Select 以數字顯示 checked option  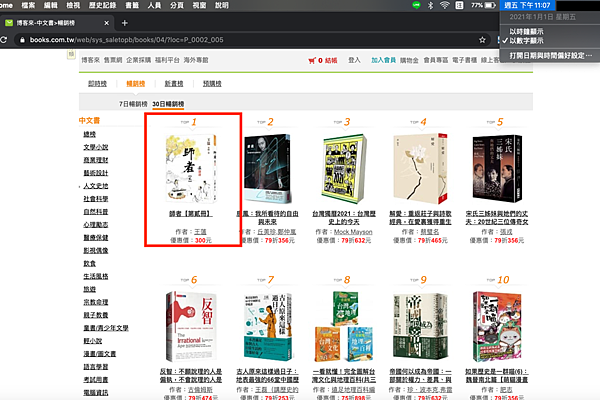tap(526, 41)
